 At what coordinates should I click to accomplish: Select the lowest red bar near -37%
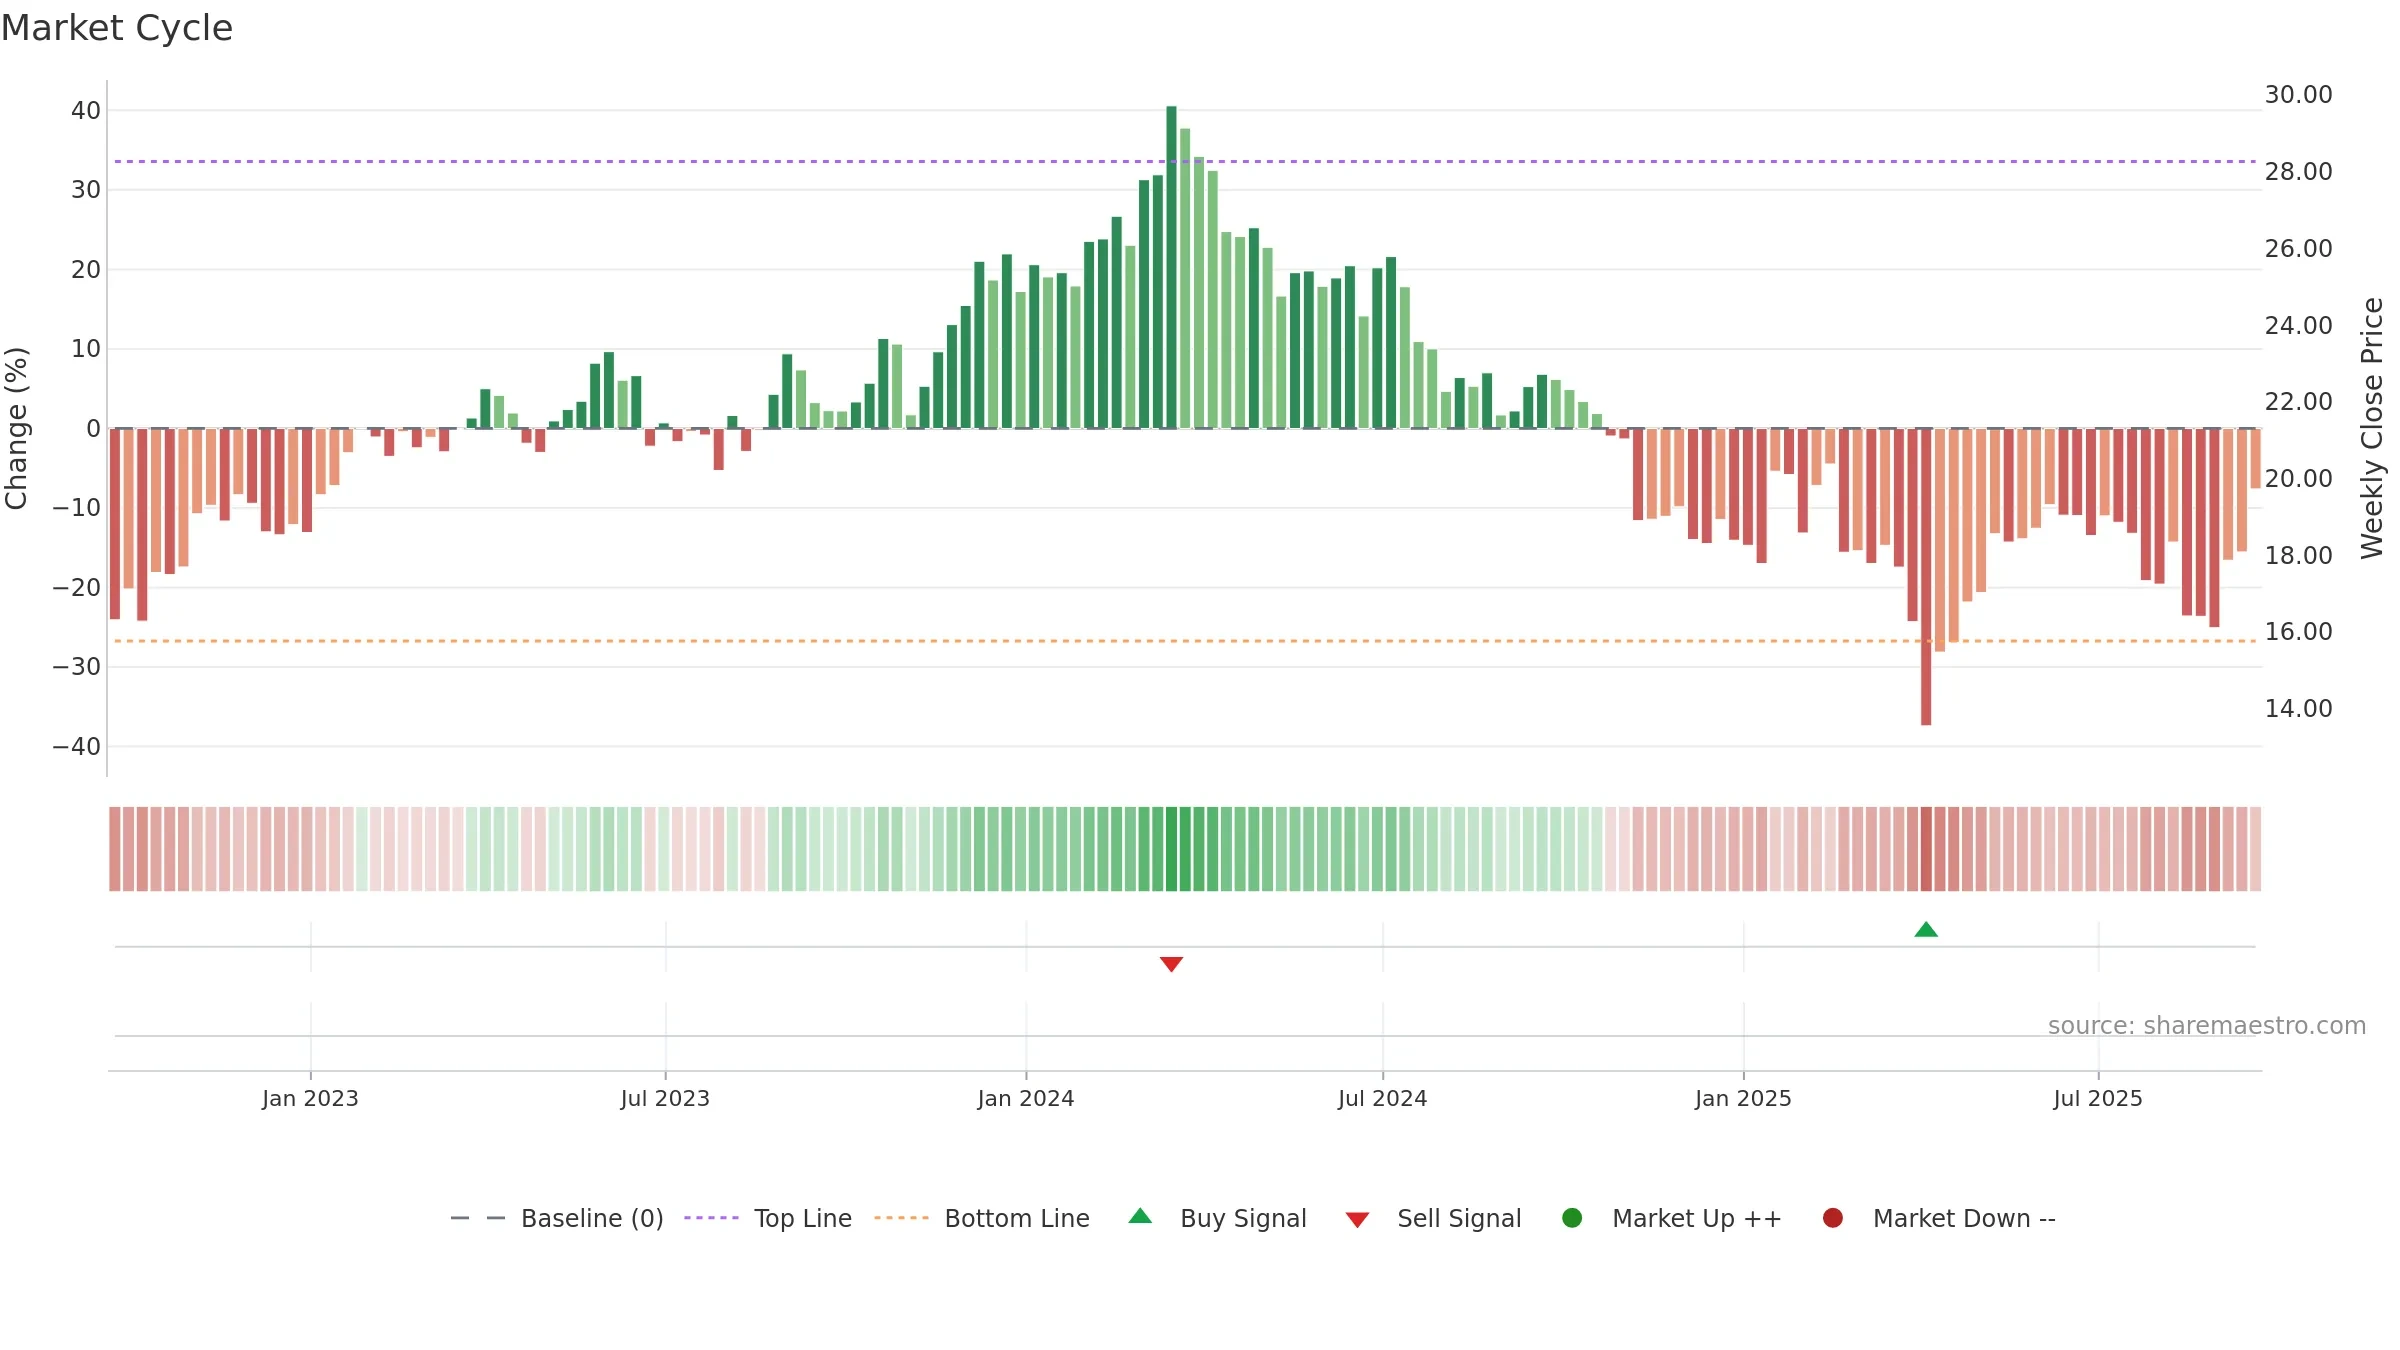(x=1926, y=577)
